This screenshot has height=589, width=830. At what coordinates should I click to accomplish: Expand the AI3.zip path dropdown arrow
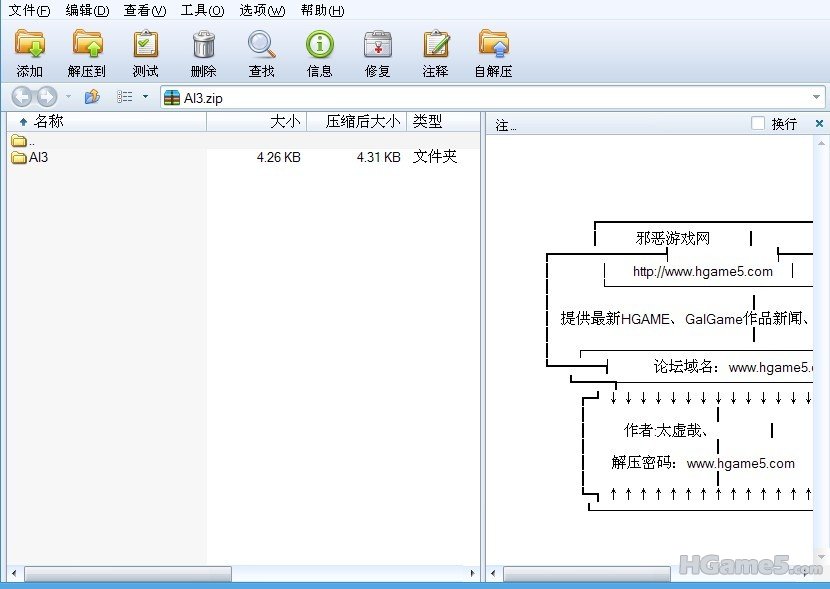tap(816, 97)
